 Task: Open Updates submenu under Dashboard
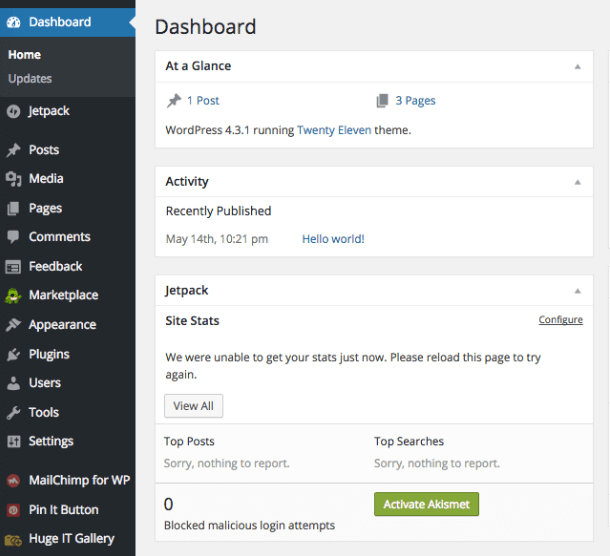point(30,79)
